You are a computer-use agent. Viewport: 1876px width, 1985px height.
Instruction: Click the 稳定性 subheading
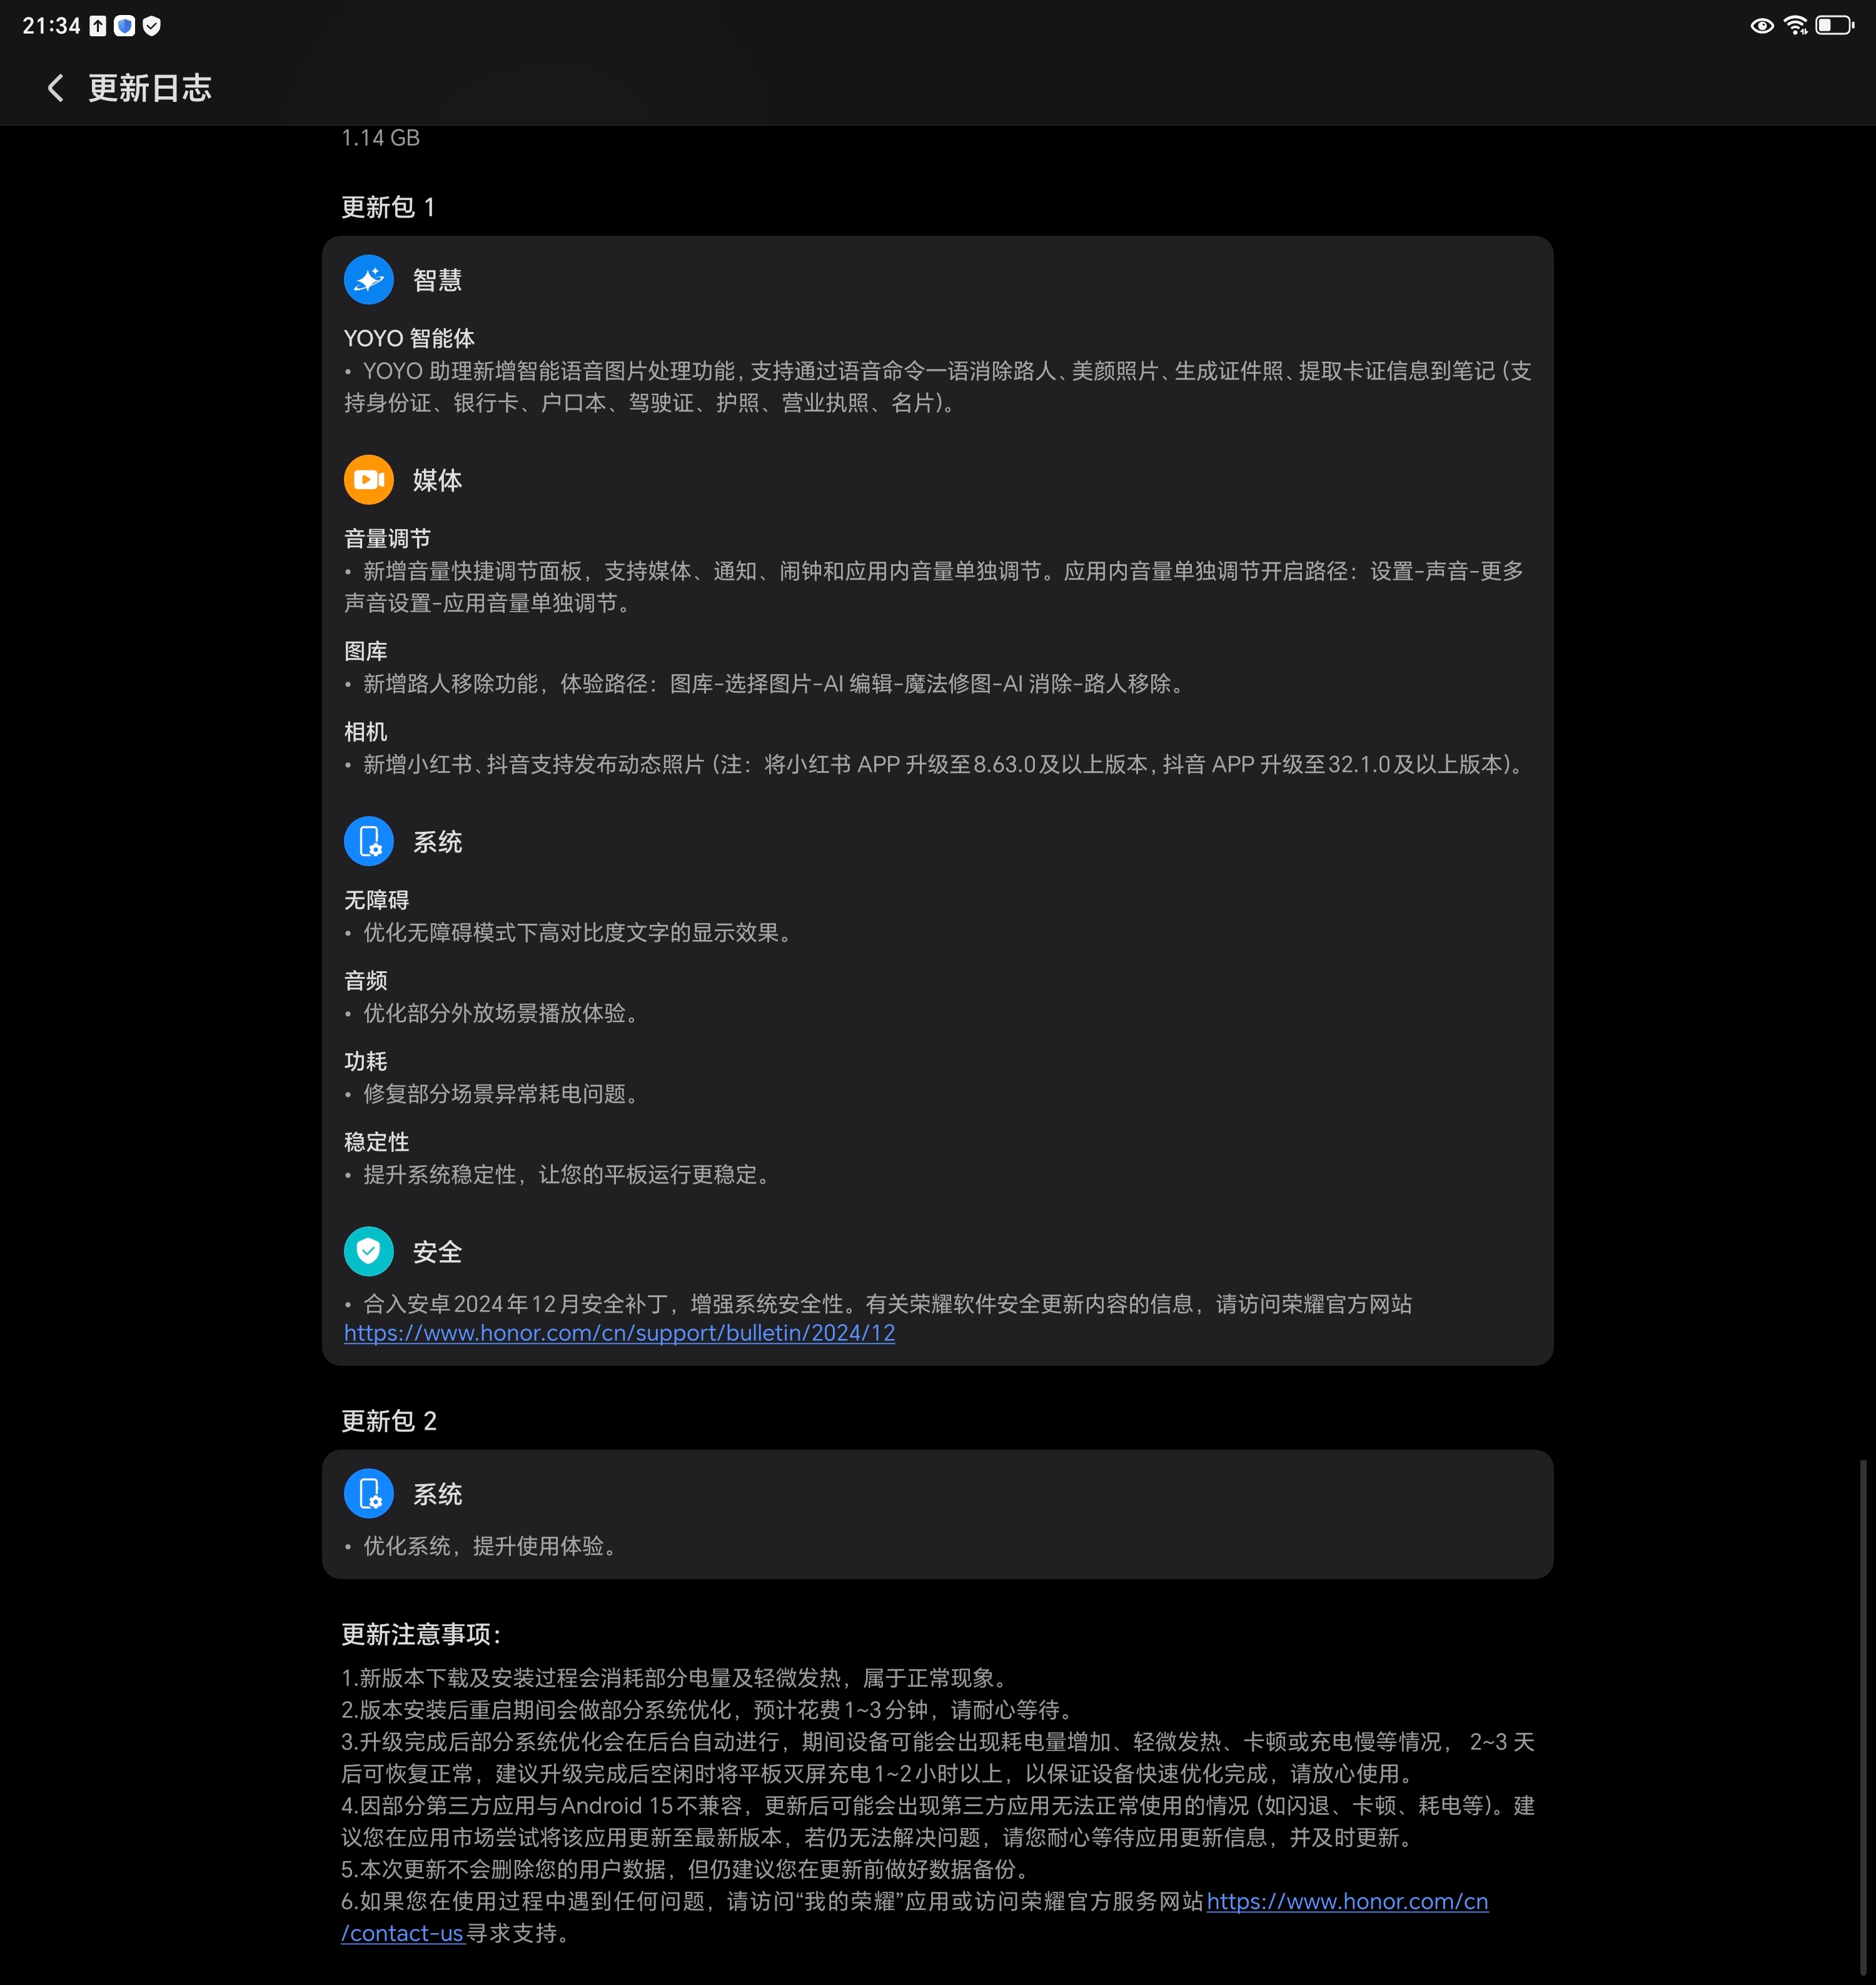(376, 1143)
